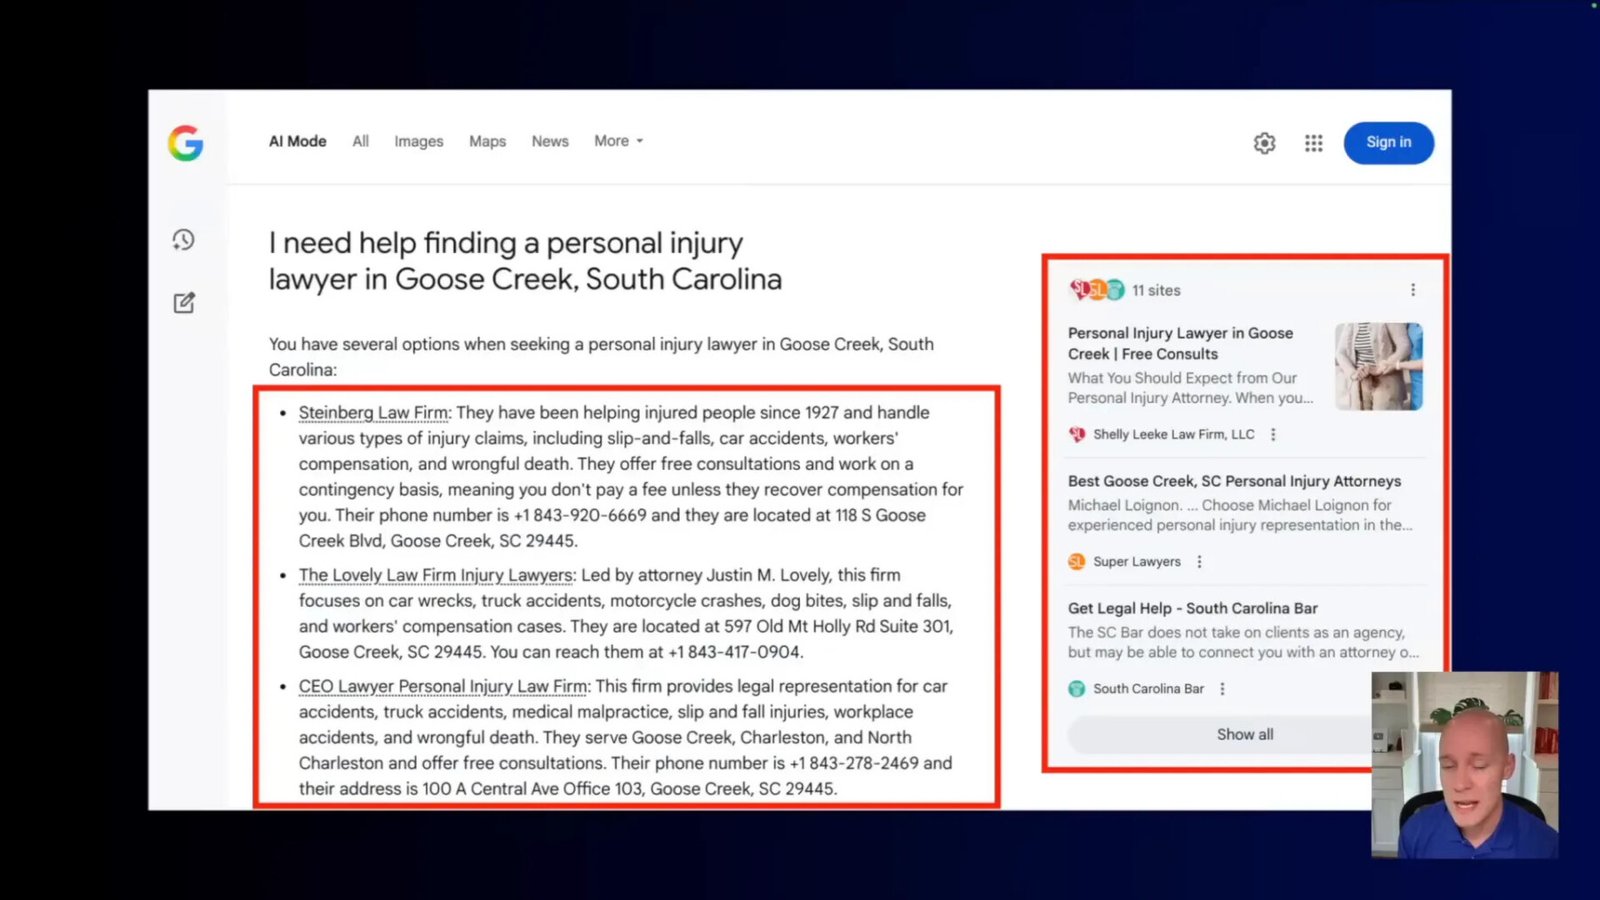Click the 11 sites label
This screenshot has height=900, width=1600.
pyautogui.click(x=1157, y=290)
